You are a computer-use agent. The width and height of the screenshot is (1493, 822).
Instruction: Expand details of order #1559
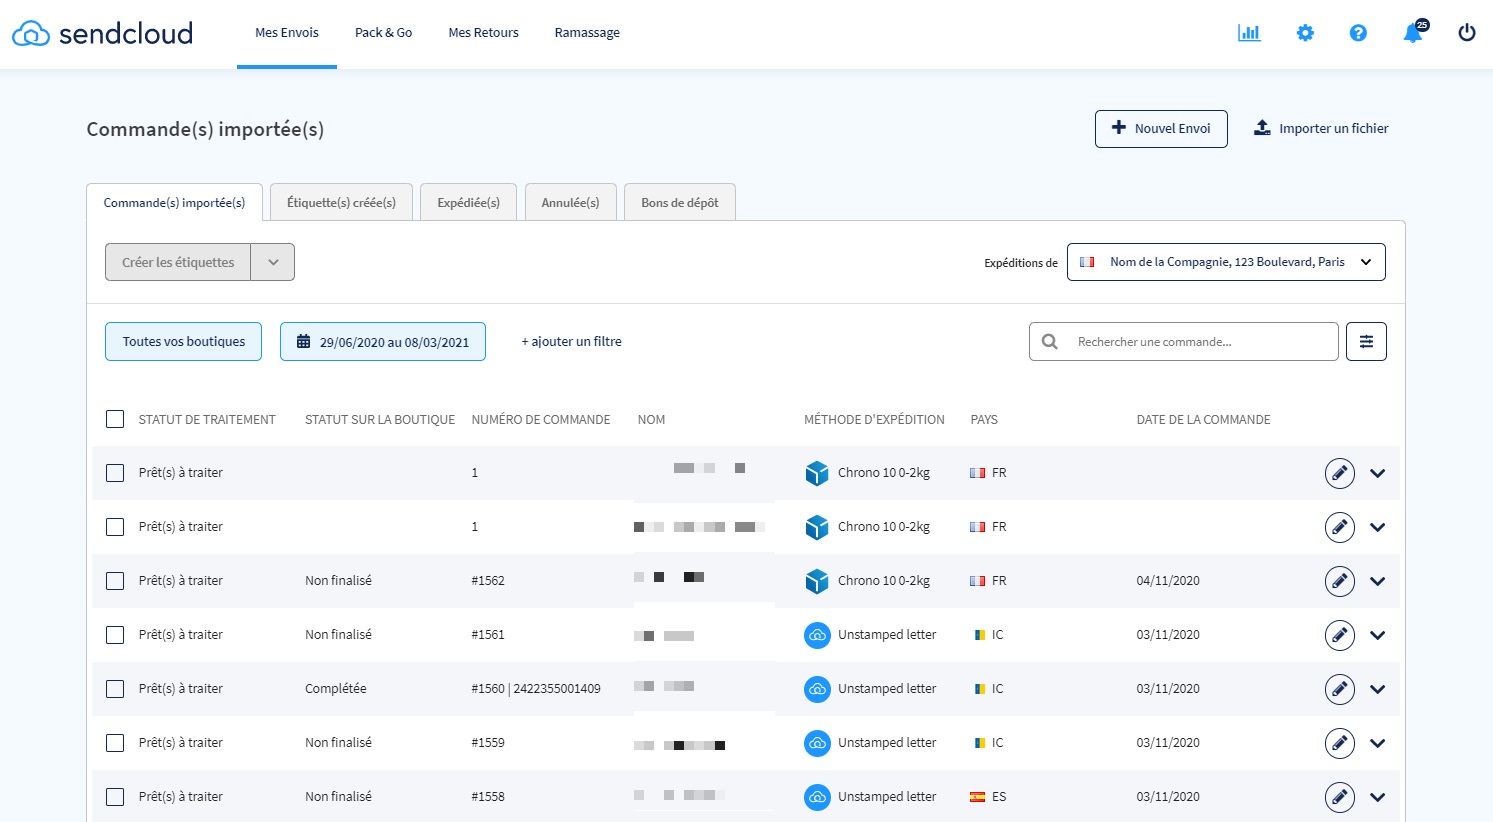pos(1378,743)
